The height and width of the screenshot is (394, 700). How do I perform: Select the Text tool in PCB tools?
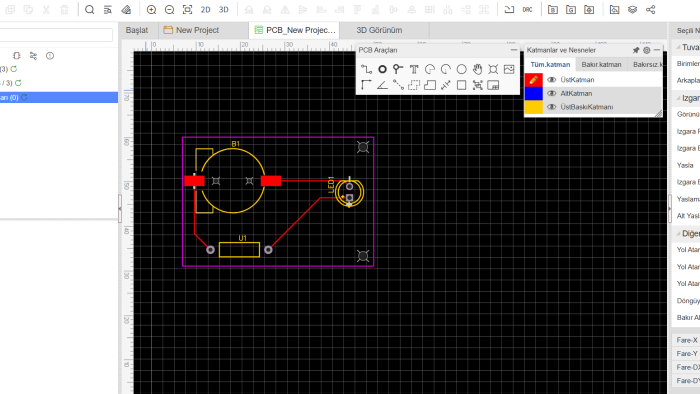(414, 69)
